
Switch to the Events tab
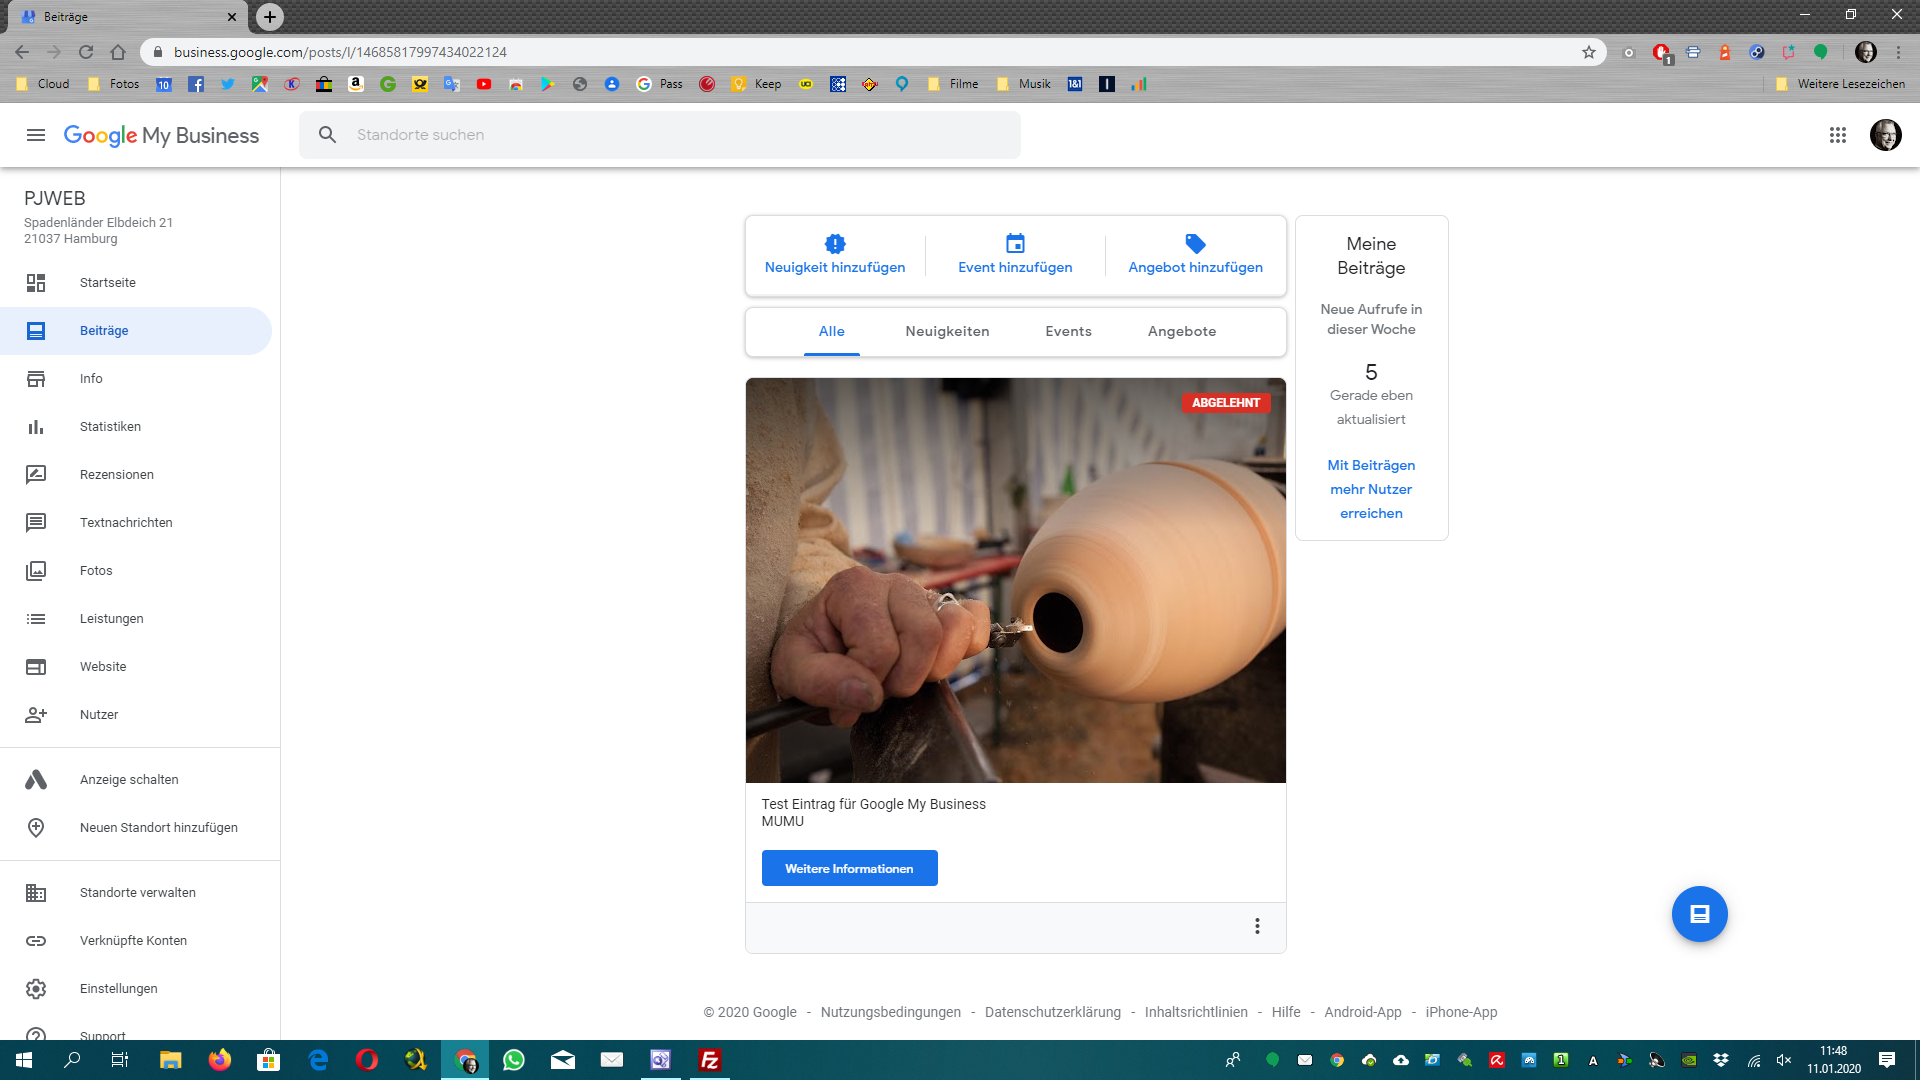click(x=1068, y=332)
